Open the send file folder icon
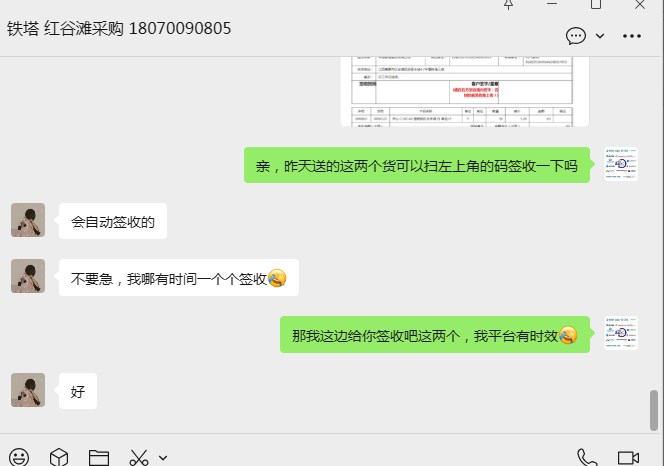 pyautogui.click(x=98, y=457)
